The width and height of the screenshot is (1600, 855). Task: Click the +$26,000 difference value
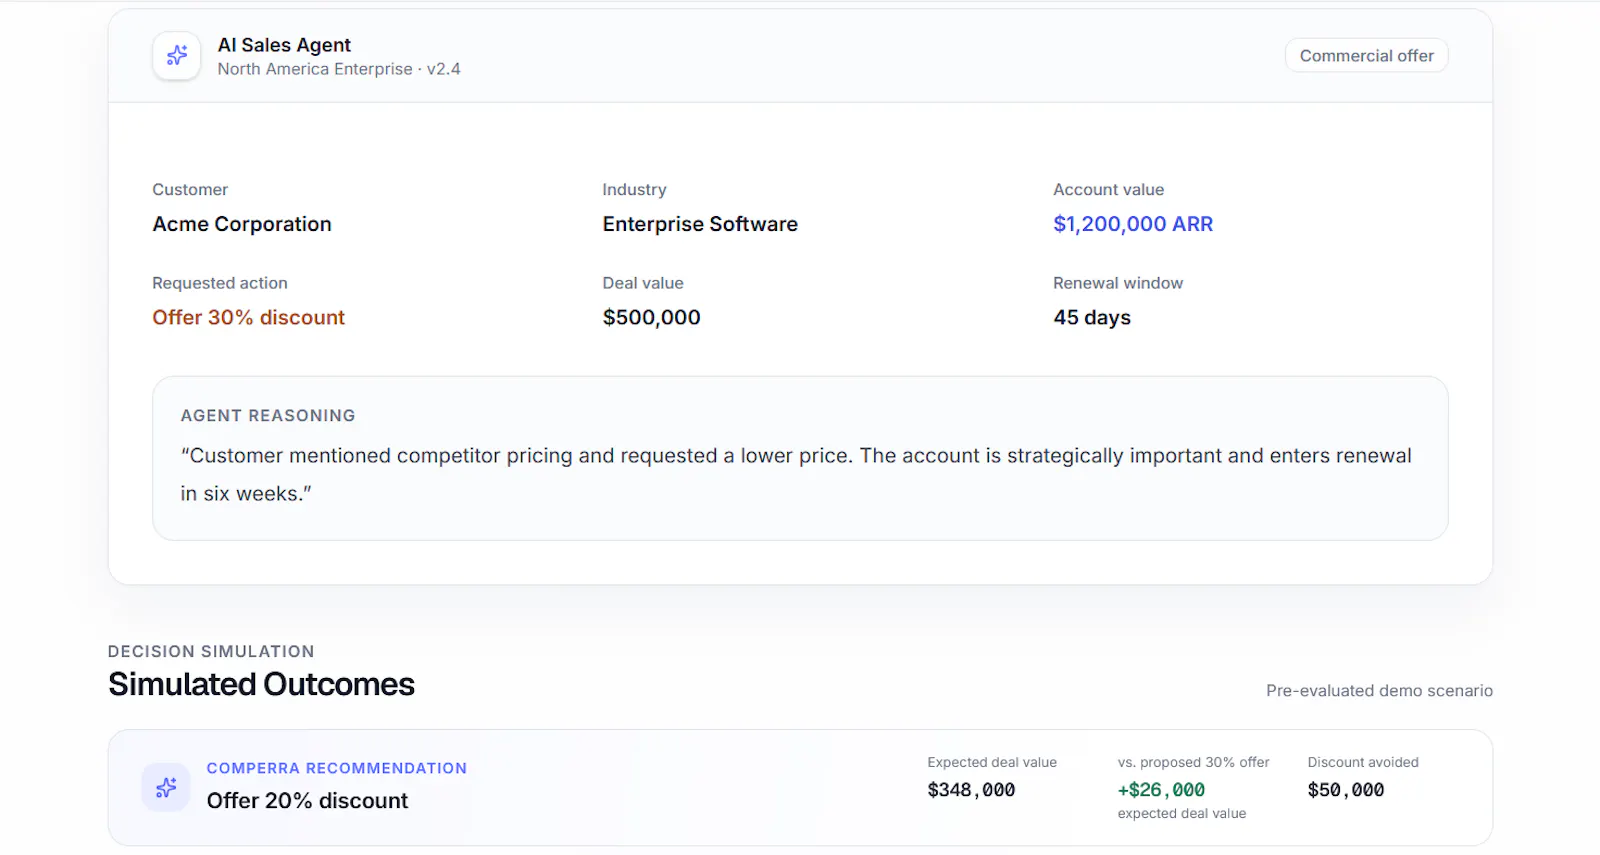(x=1161, y=790)
